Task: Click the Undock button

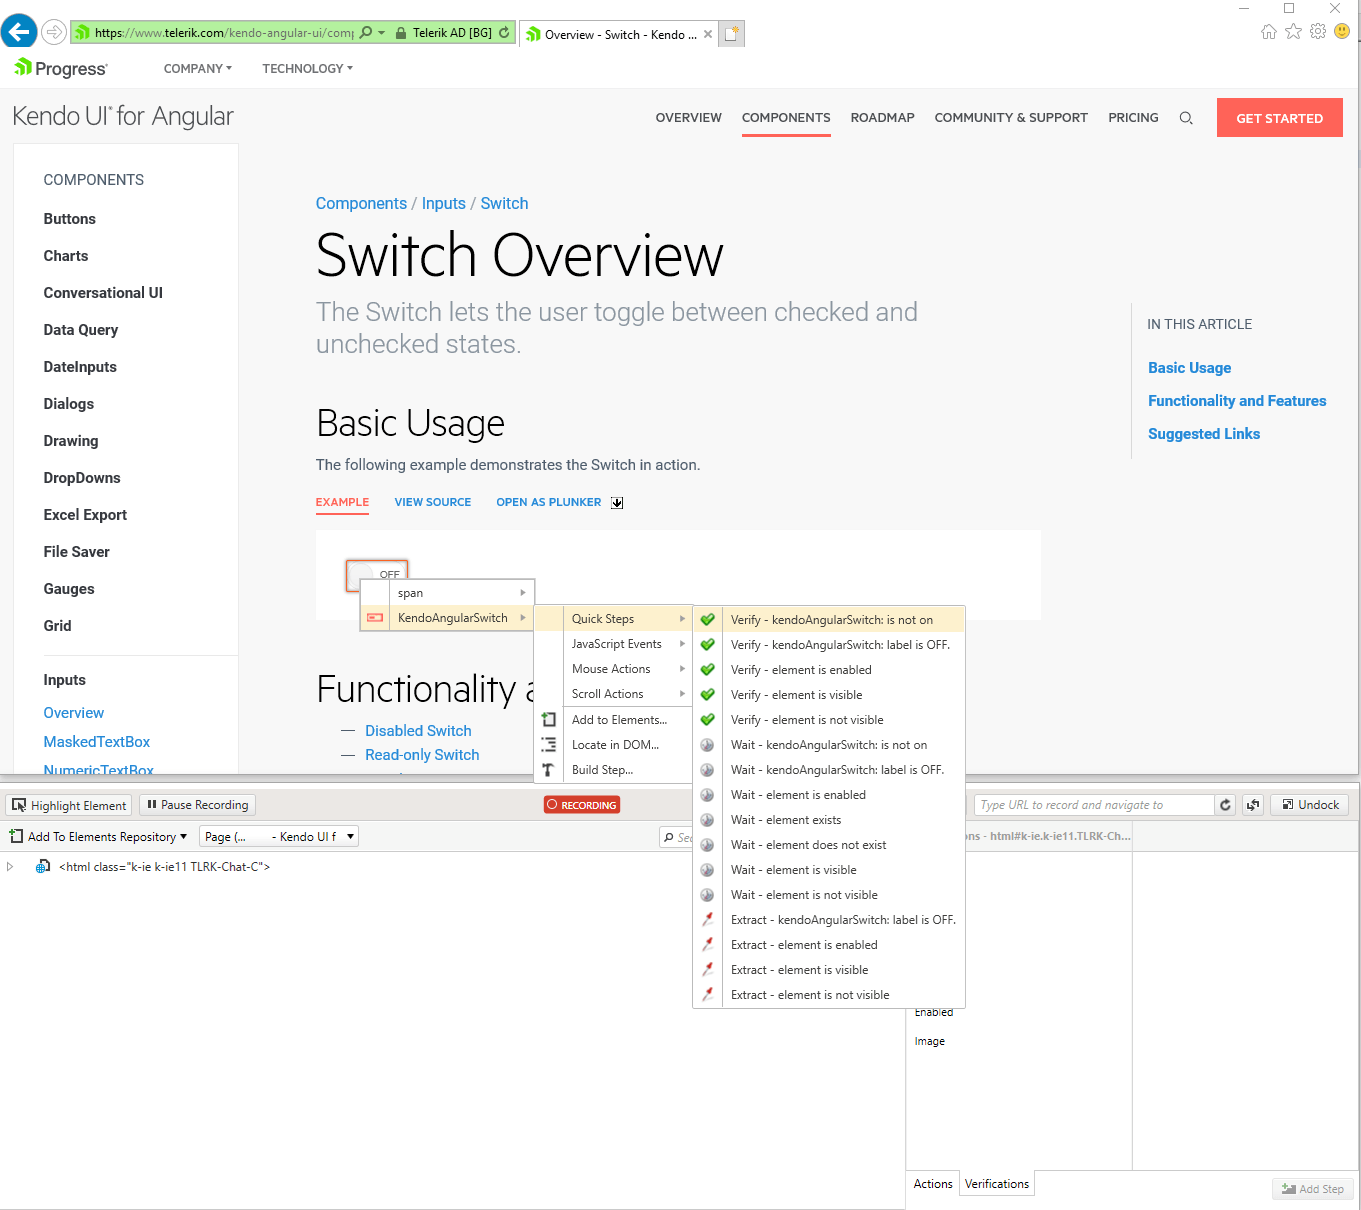Action: [x=1310, y=805]
